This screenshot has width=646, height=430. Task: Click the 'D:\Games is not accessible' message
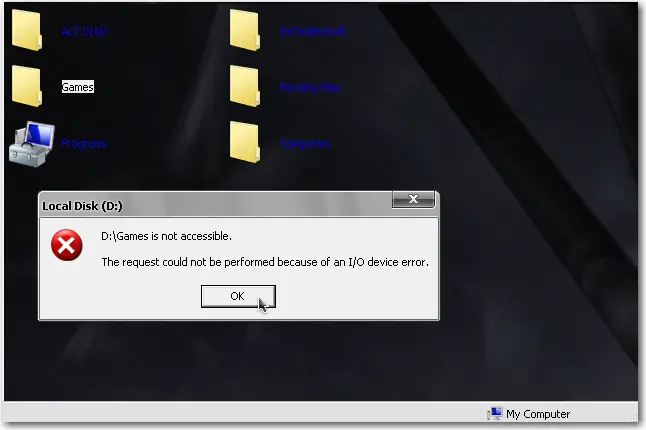[x=166, y=236]
